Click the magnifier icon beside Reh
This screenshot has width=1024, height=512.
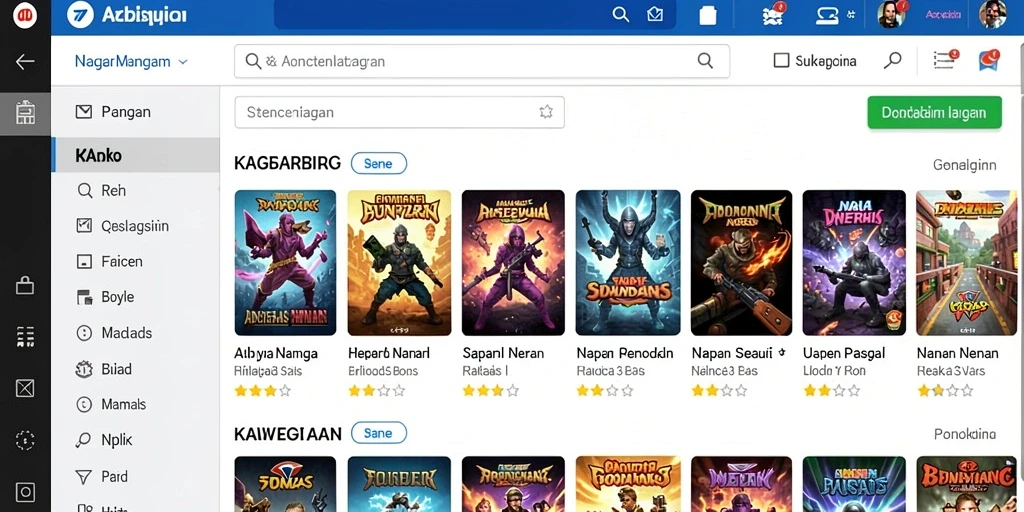point(84,191)
